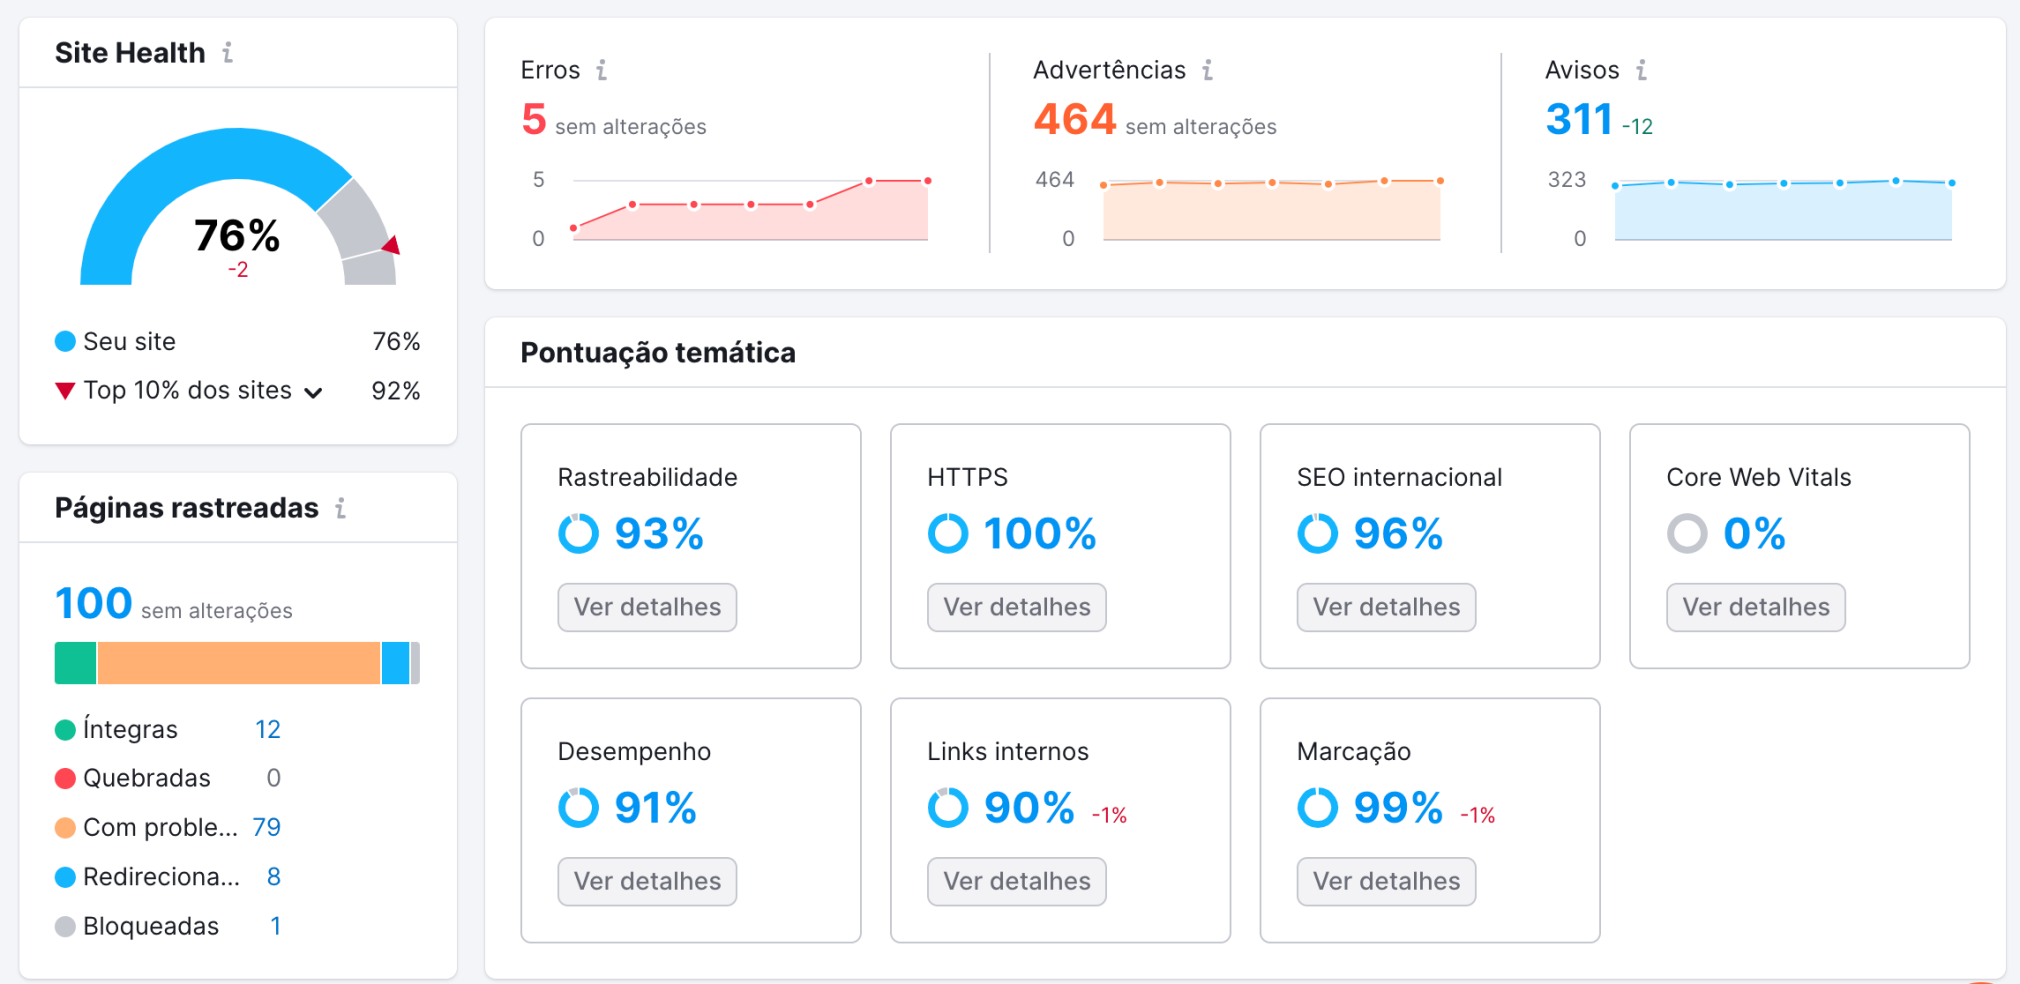The width and height of the screenshot is (2020, 984).
Task: Click the 79 pages with problems link
Action: coord(266,827)
